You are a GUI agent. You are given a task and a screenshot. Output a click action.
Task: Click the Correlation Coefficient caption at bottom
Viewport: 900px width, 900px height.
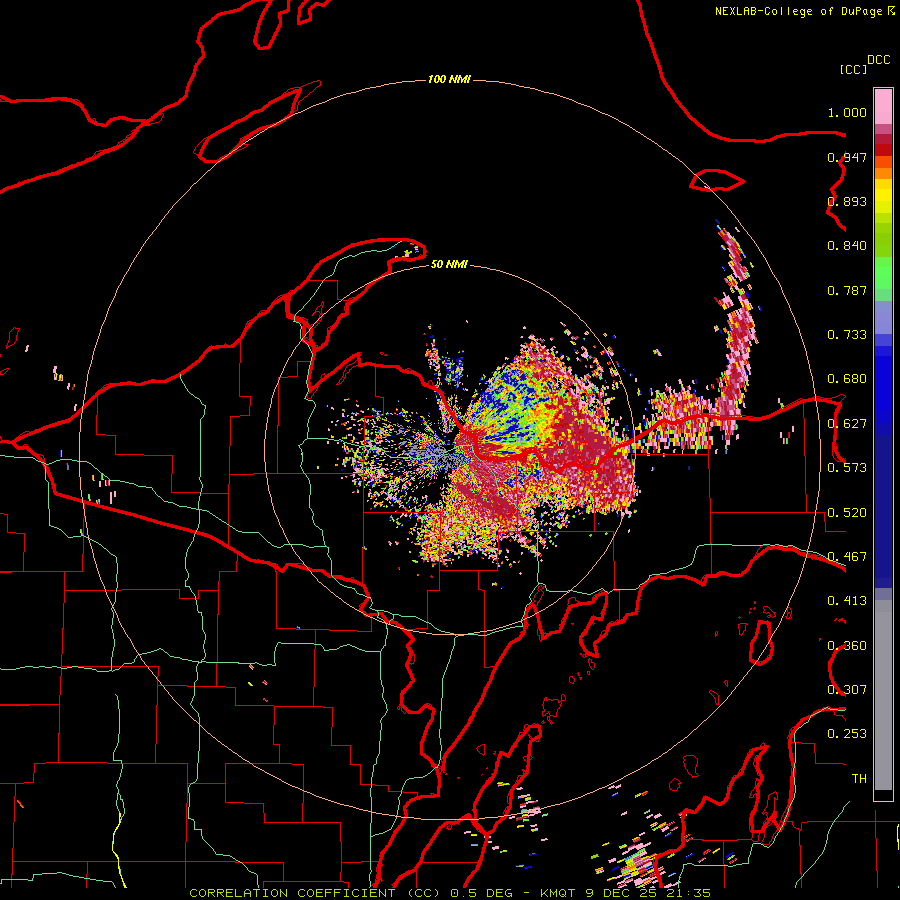(x=450, y=893)
